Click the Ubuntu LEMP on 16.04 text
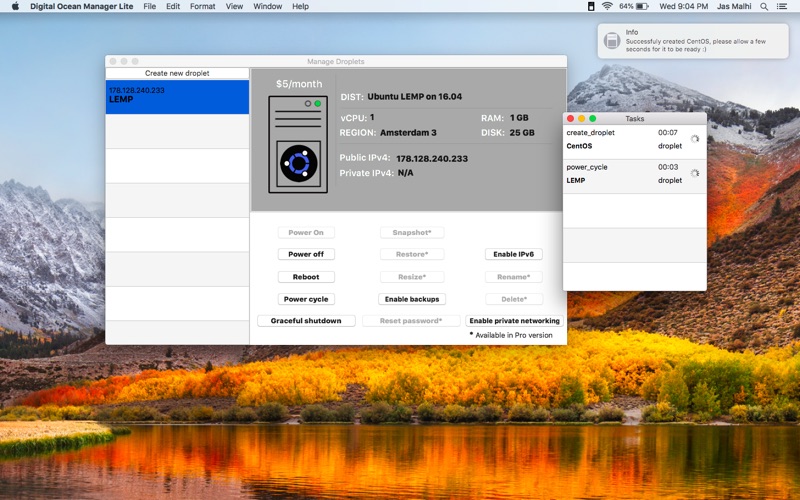 (414, 96)
